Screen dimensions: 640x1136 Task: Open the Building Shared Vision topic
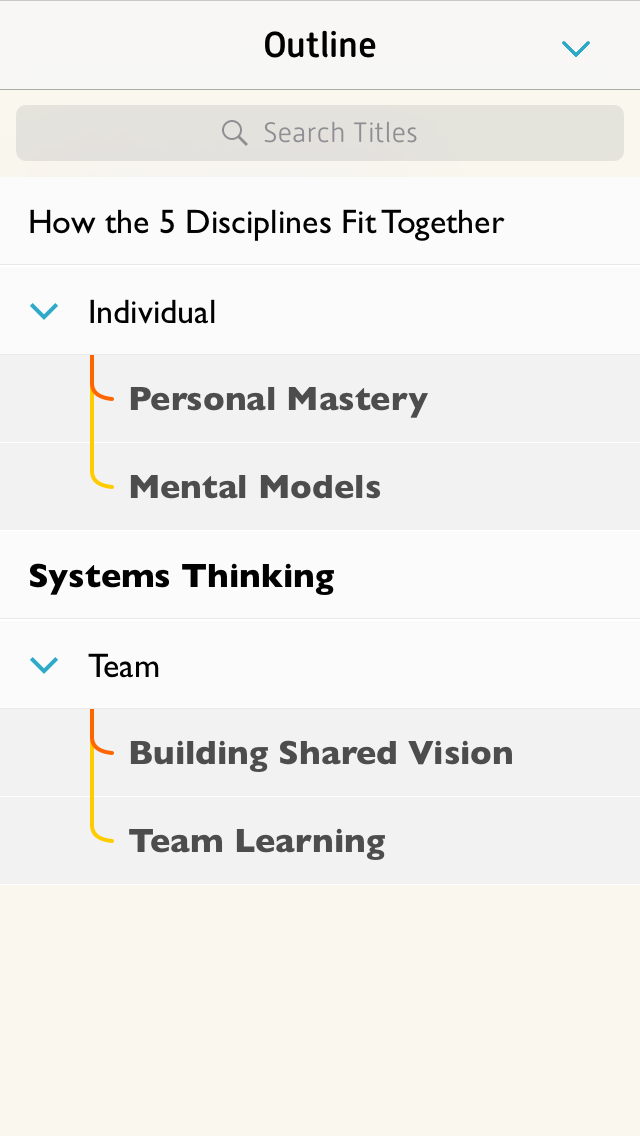320,753
